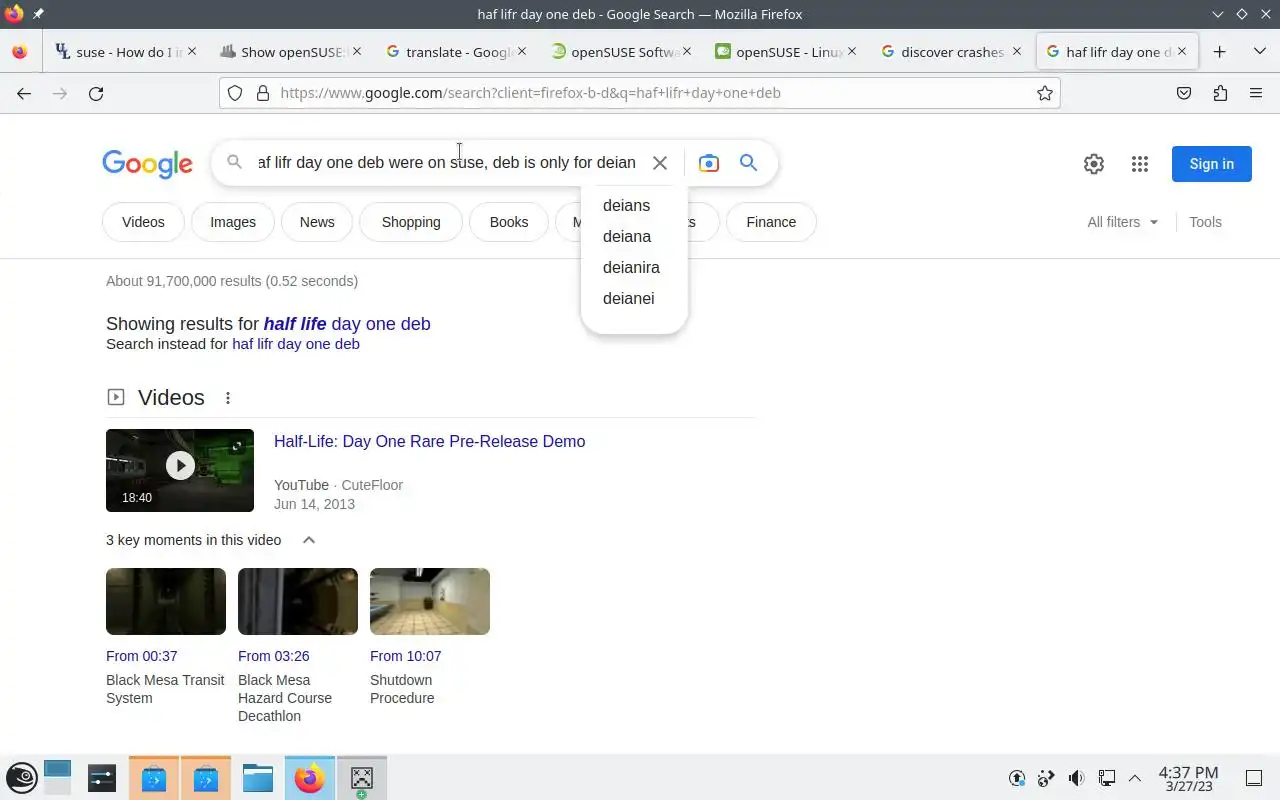Open system settings taskbar icon

click(x=102, y=778)
